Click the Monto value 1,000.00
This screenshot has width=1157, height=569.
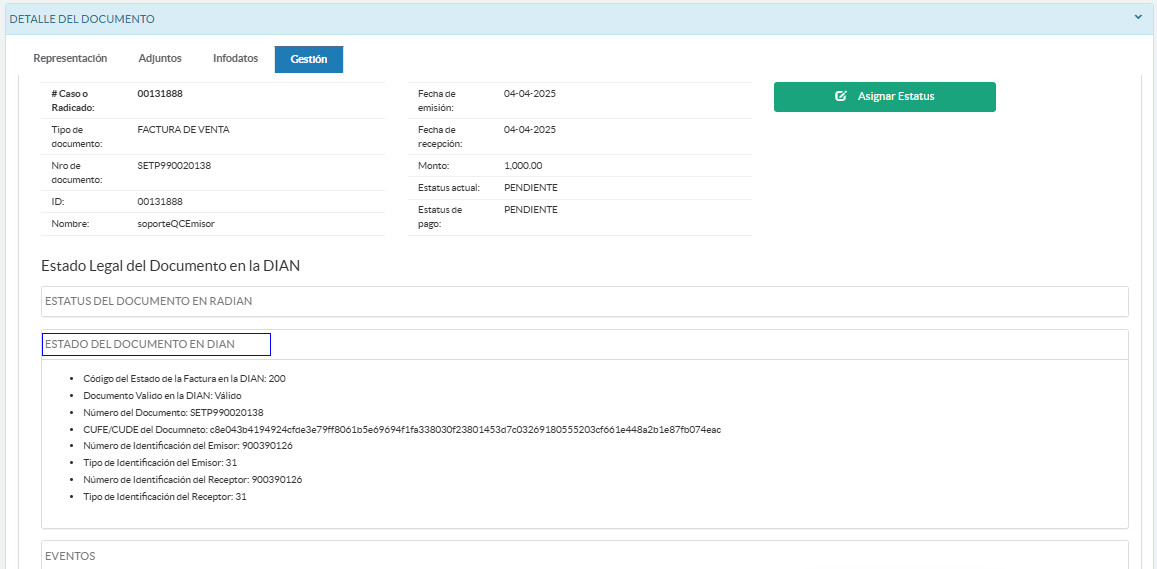pos(523,166)
